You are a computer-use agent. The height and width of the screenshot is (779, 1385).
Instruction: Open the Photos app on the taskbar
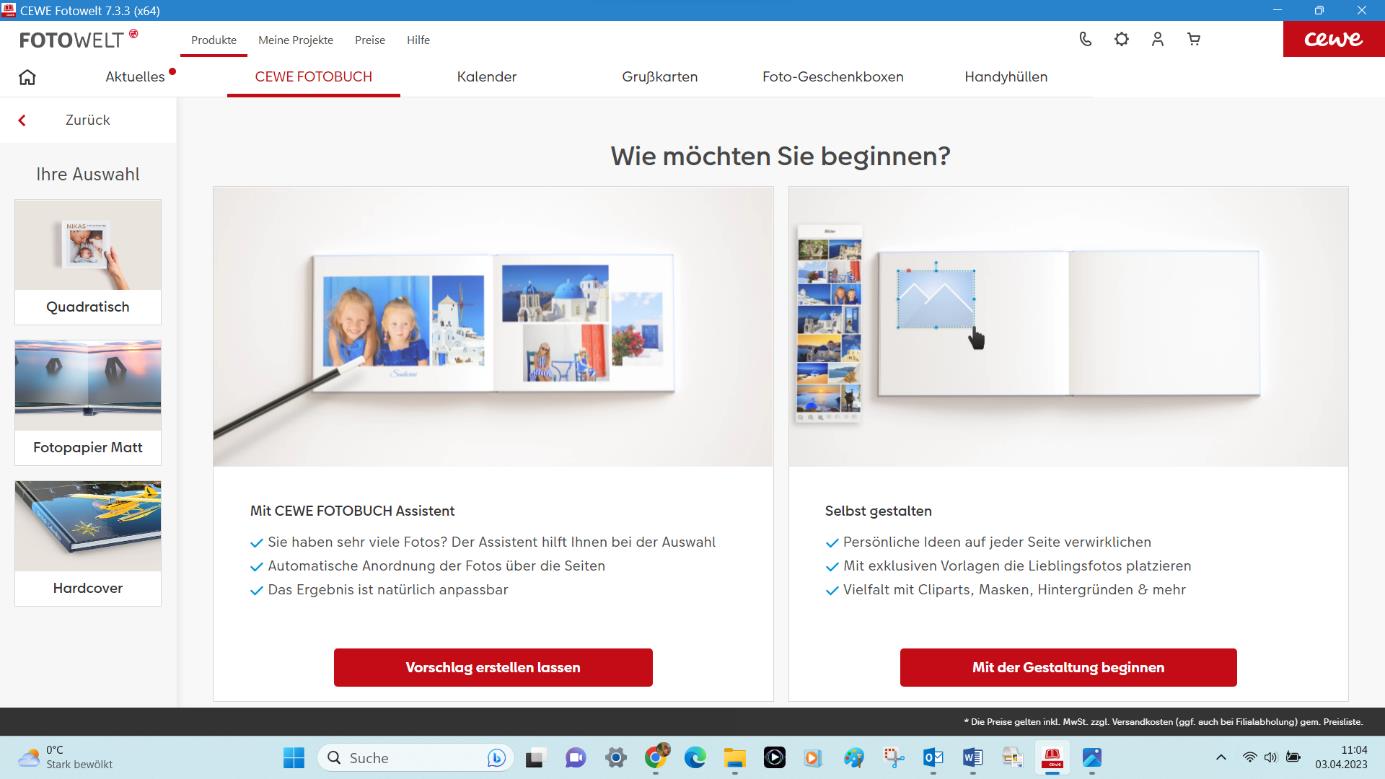[1092, 758]
